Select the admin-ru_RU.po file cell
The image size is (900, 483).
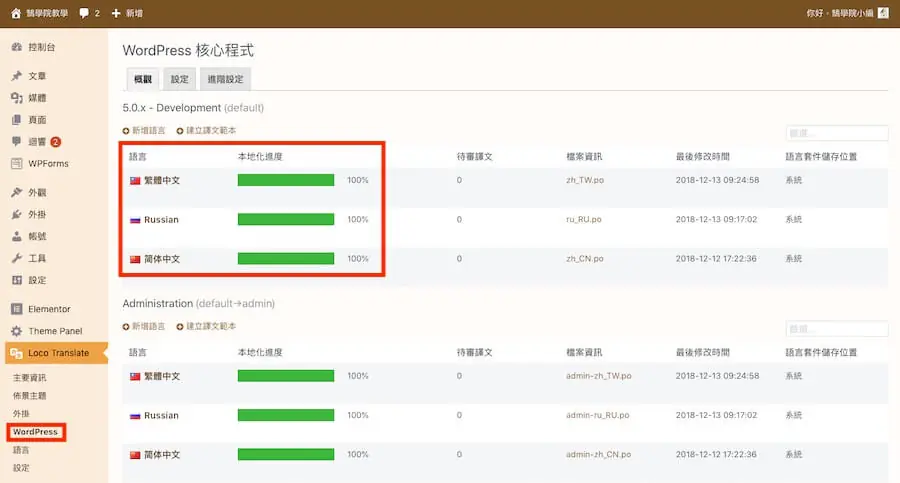tap(598, 415)
